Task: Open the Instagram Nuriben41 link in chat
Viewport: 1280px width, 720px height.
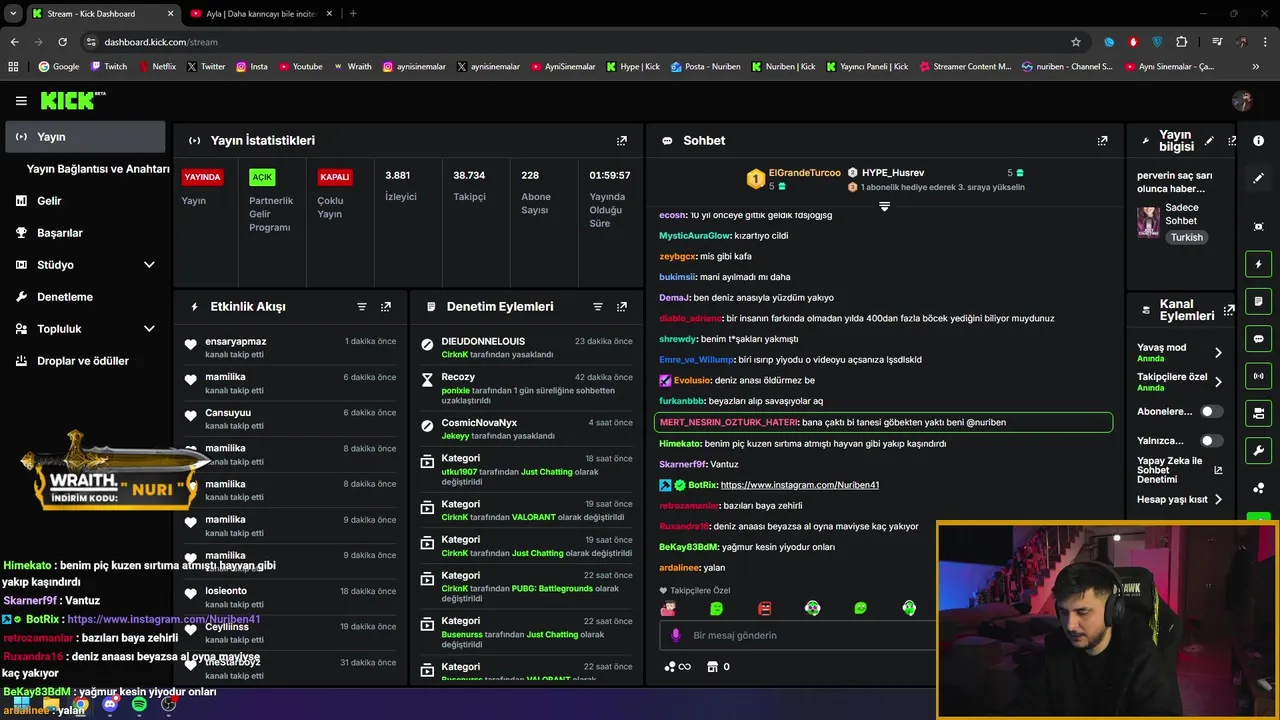Action: pos(799,485)
